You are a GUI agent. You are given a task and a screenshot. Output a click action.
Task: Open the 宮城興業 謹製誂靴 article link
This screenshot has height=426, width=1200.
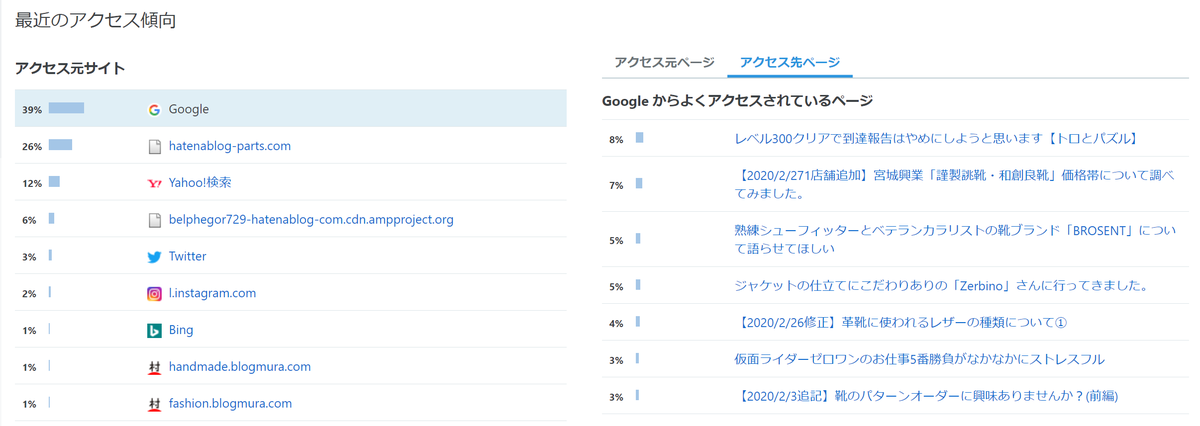tap(954, 184)
